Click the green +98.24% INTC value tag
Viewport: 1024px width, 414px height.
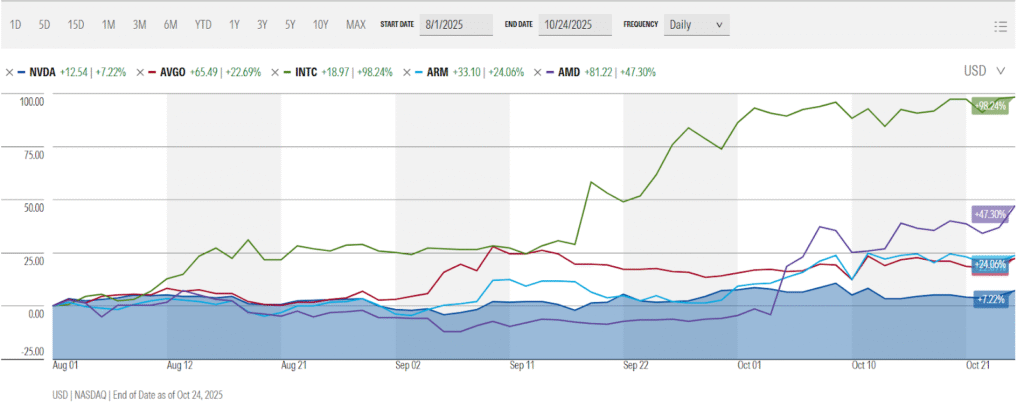point(990,106)
